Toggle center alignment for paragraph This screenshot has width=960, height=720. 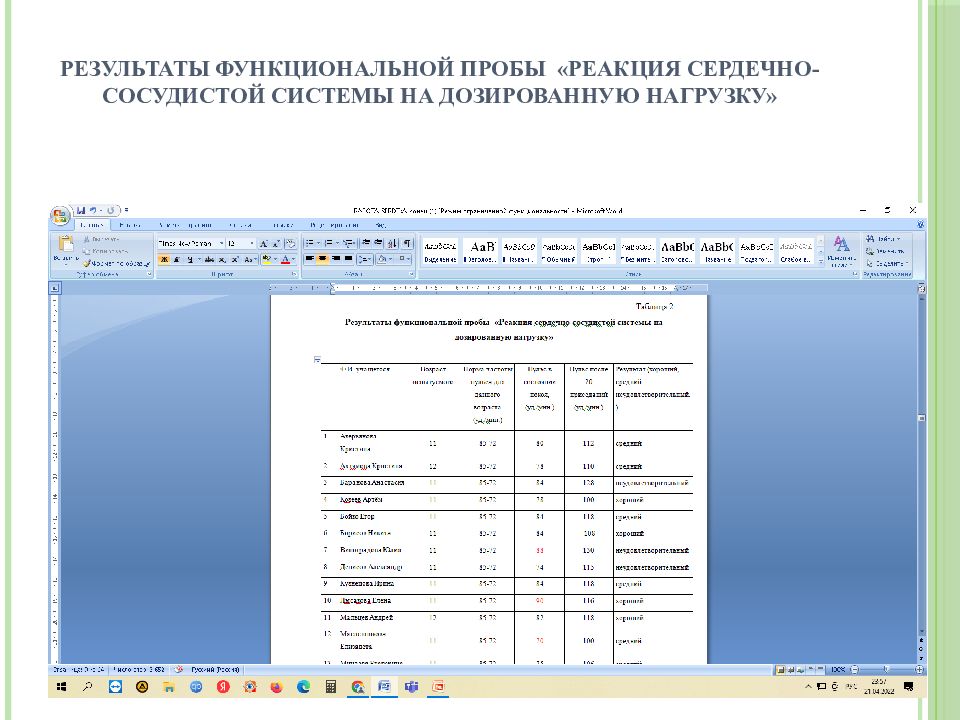pyautogui.click(x=323, y=259)
